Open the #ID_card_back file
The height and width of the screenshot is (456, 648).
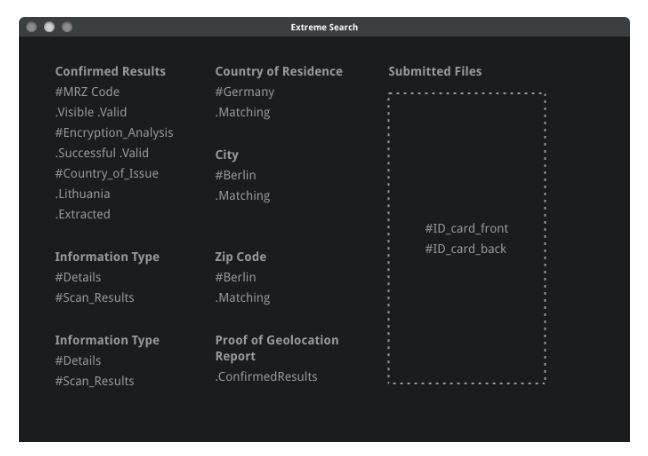tap(466, 249)
